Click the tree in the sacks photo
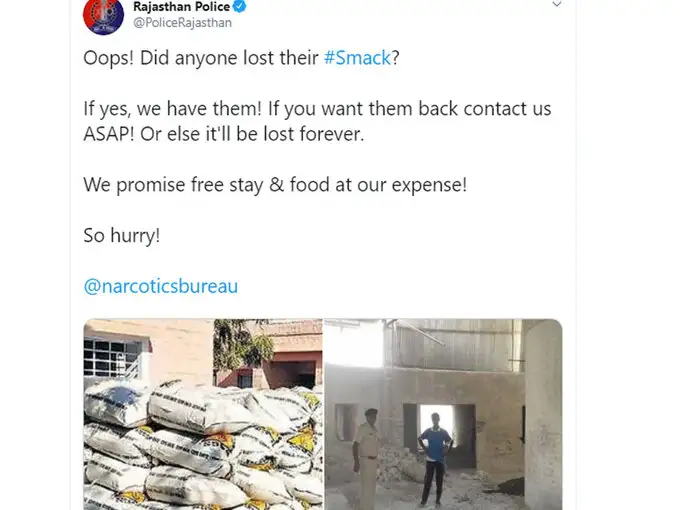The height and width of the screenshot is (510, 680). pyautogui.click(x=242, y=345)
